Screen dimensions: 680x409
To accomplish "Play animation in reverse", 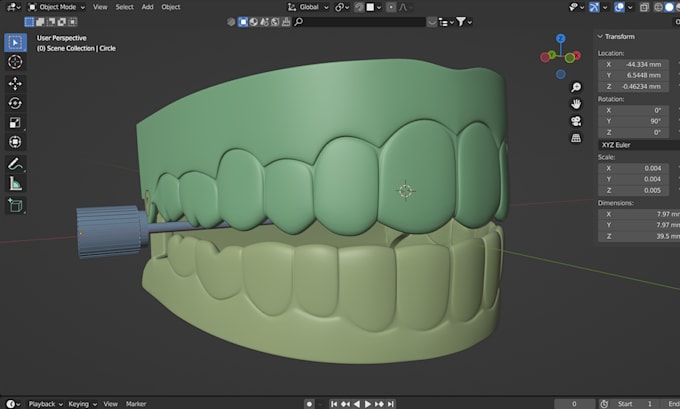I will tap(356, 404).
